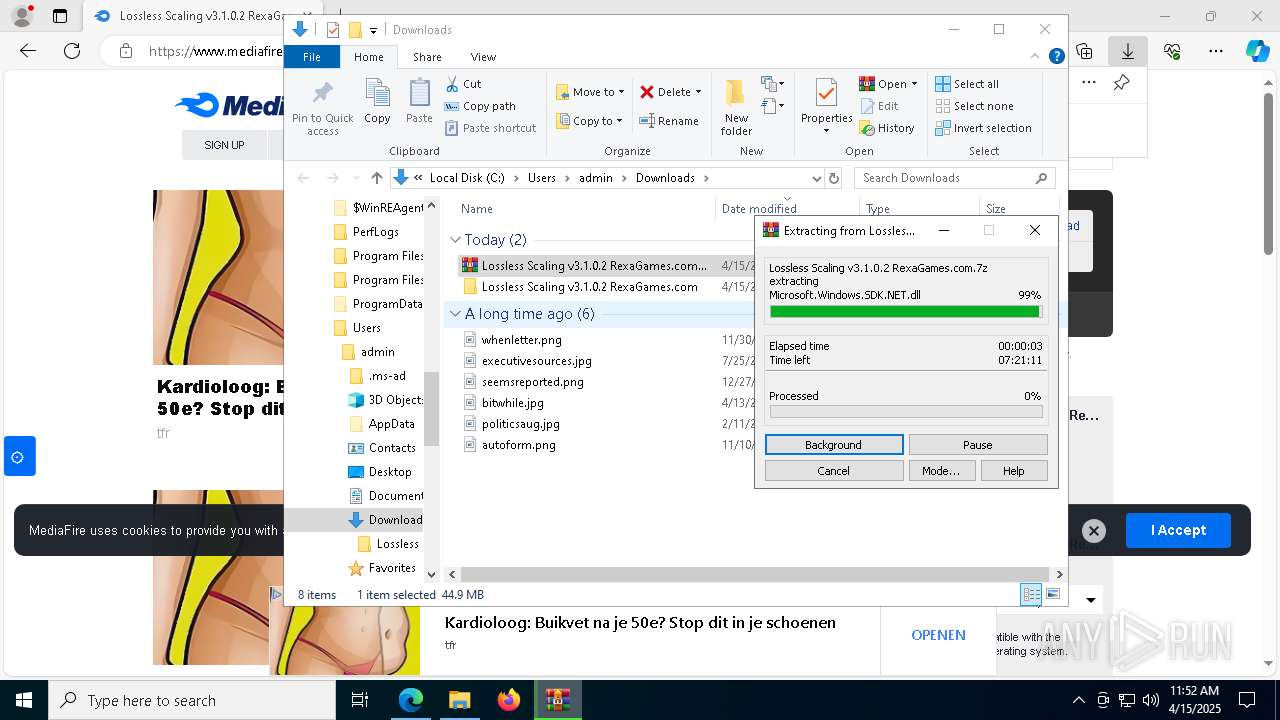Click OPENEN ad link
Screen dimensions: 1280x720
tap(938, 635)
